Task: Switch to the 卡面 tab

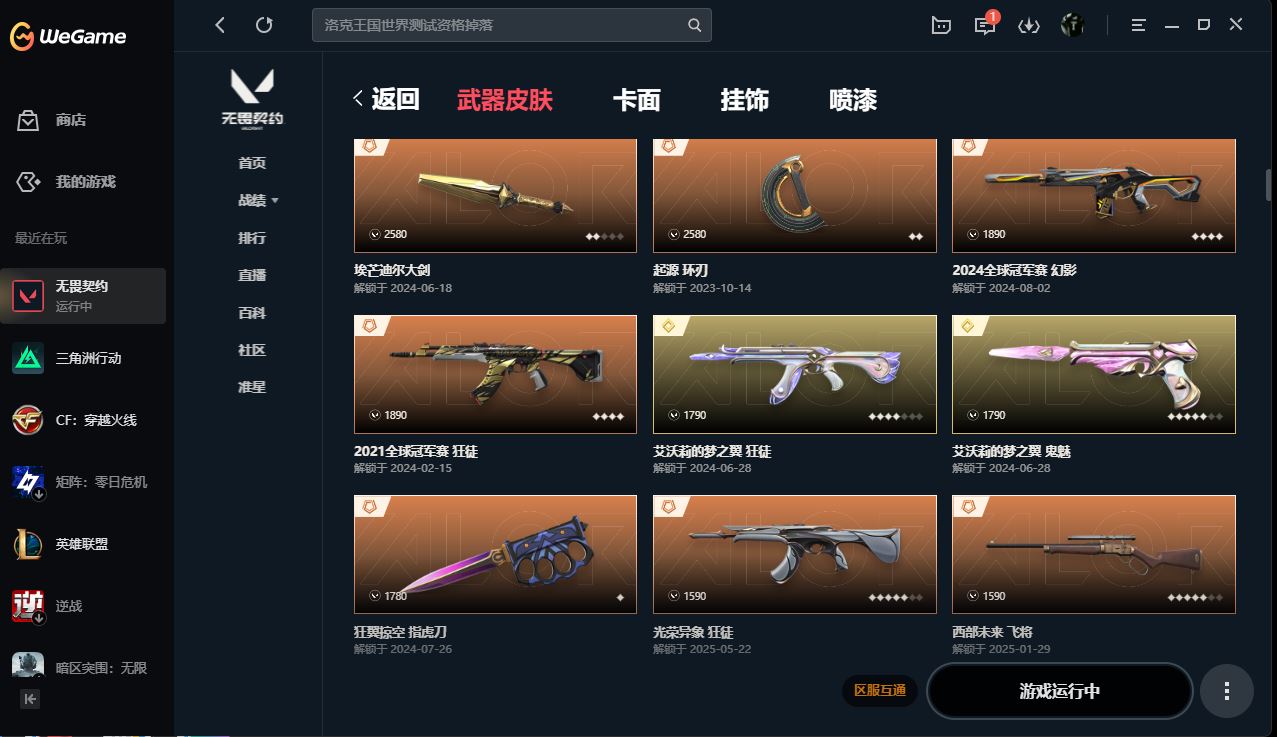Action: click(637, 100)
